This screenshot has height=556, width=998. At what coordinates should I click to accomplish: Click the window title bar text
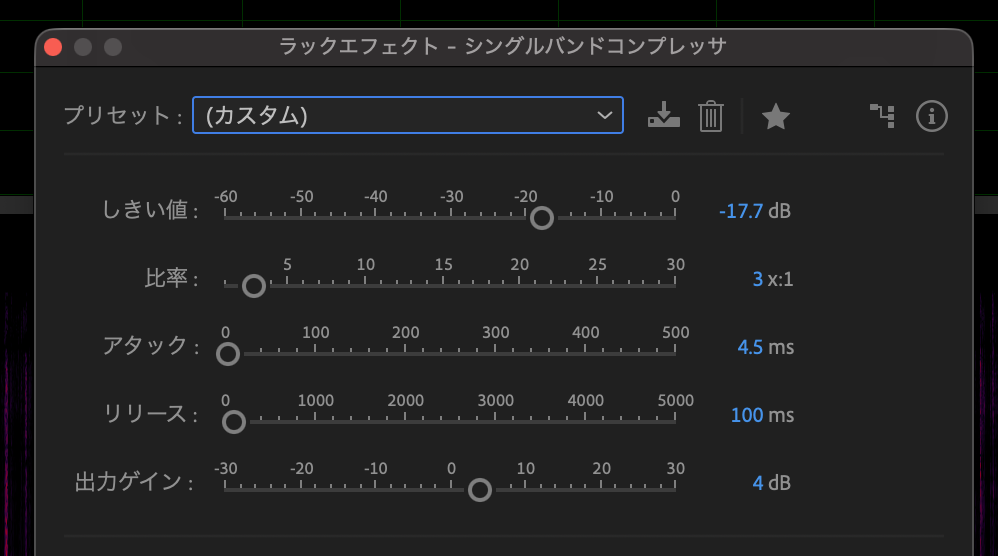pos(503,46)
